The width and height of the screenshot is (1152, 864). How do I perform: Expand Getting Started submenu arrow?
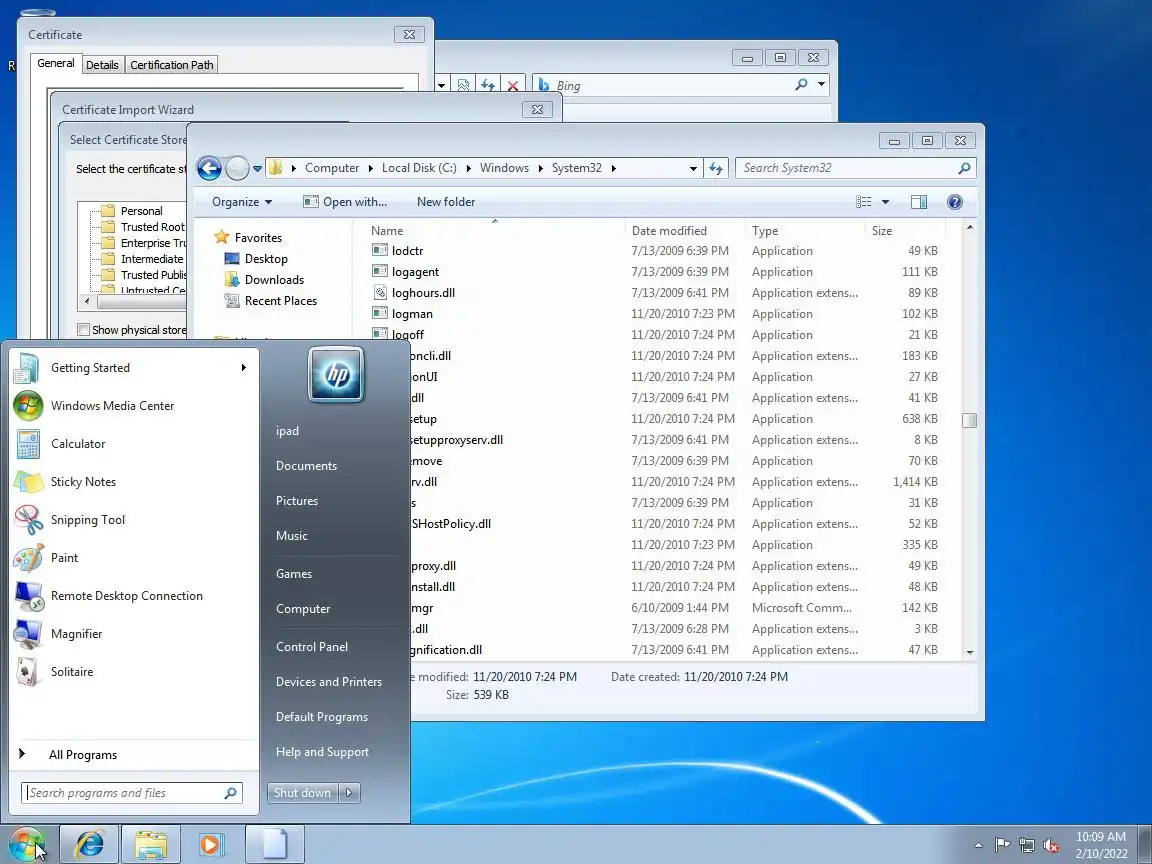243,367
